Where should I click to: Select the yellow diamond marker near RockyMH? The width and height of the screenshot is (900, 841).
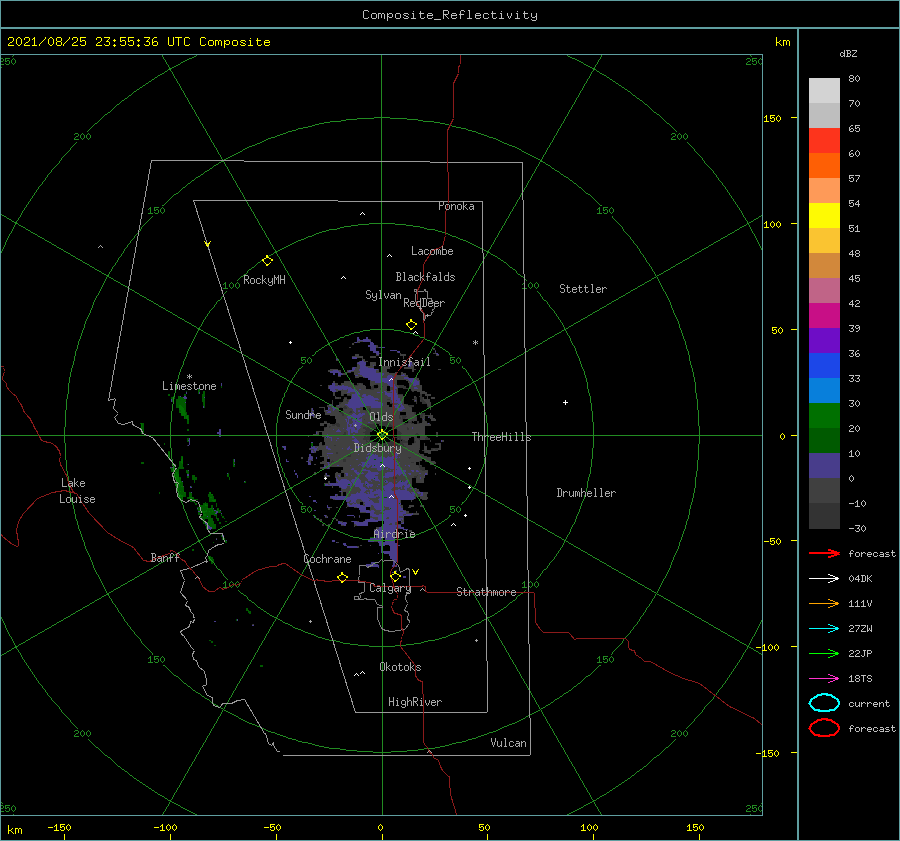tap(267, 261)
